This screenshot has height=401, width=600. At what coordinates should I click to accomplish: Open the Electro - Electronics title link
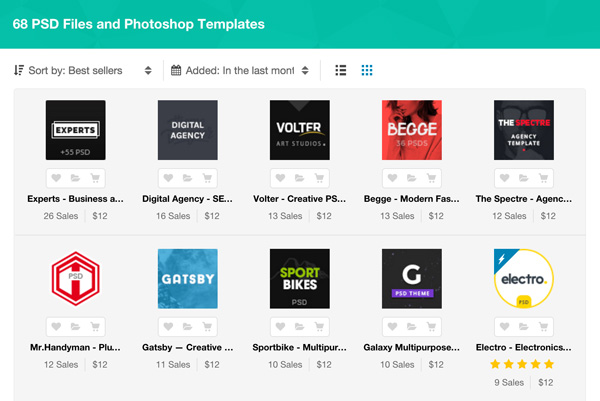pos(524,347)
